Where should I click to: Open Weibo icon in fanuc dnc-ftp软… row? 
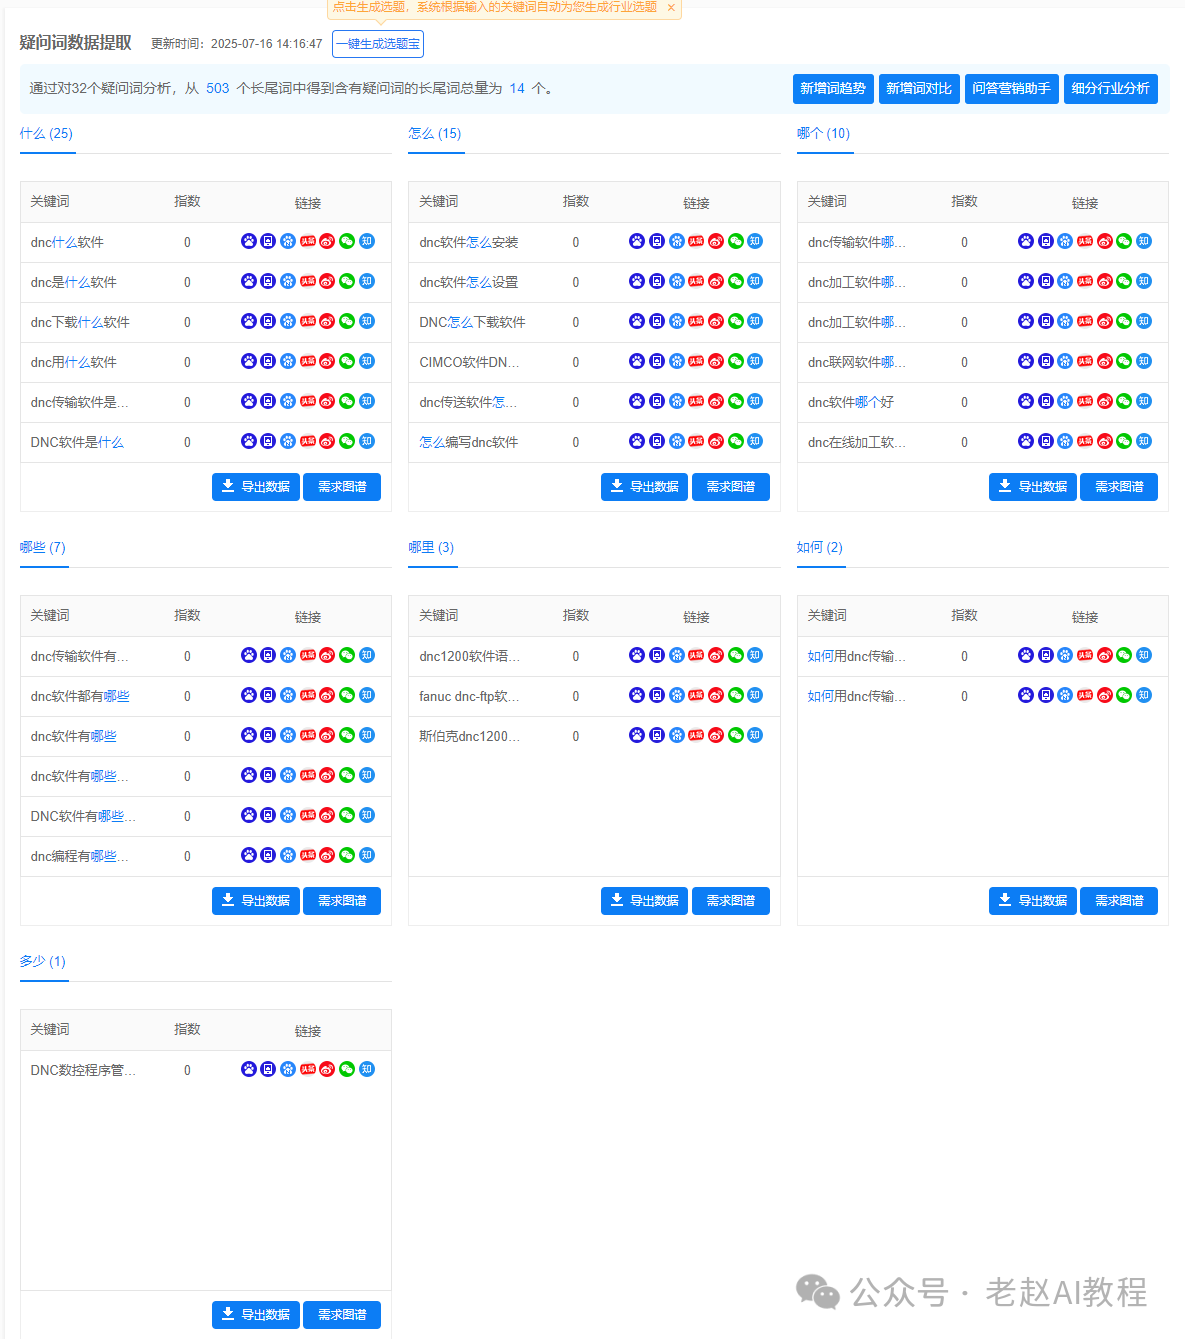(x=716, y=695)
